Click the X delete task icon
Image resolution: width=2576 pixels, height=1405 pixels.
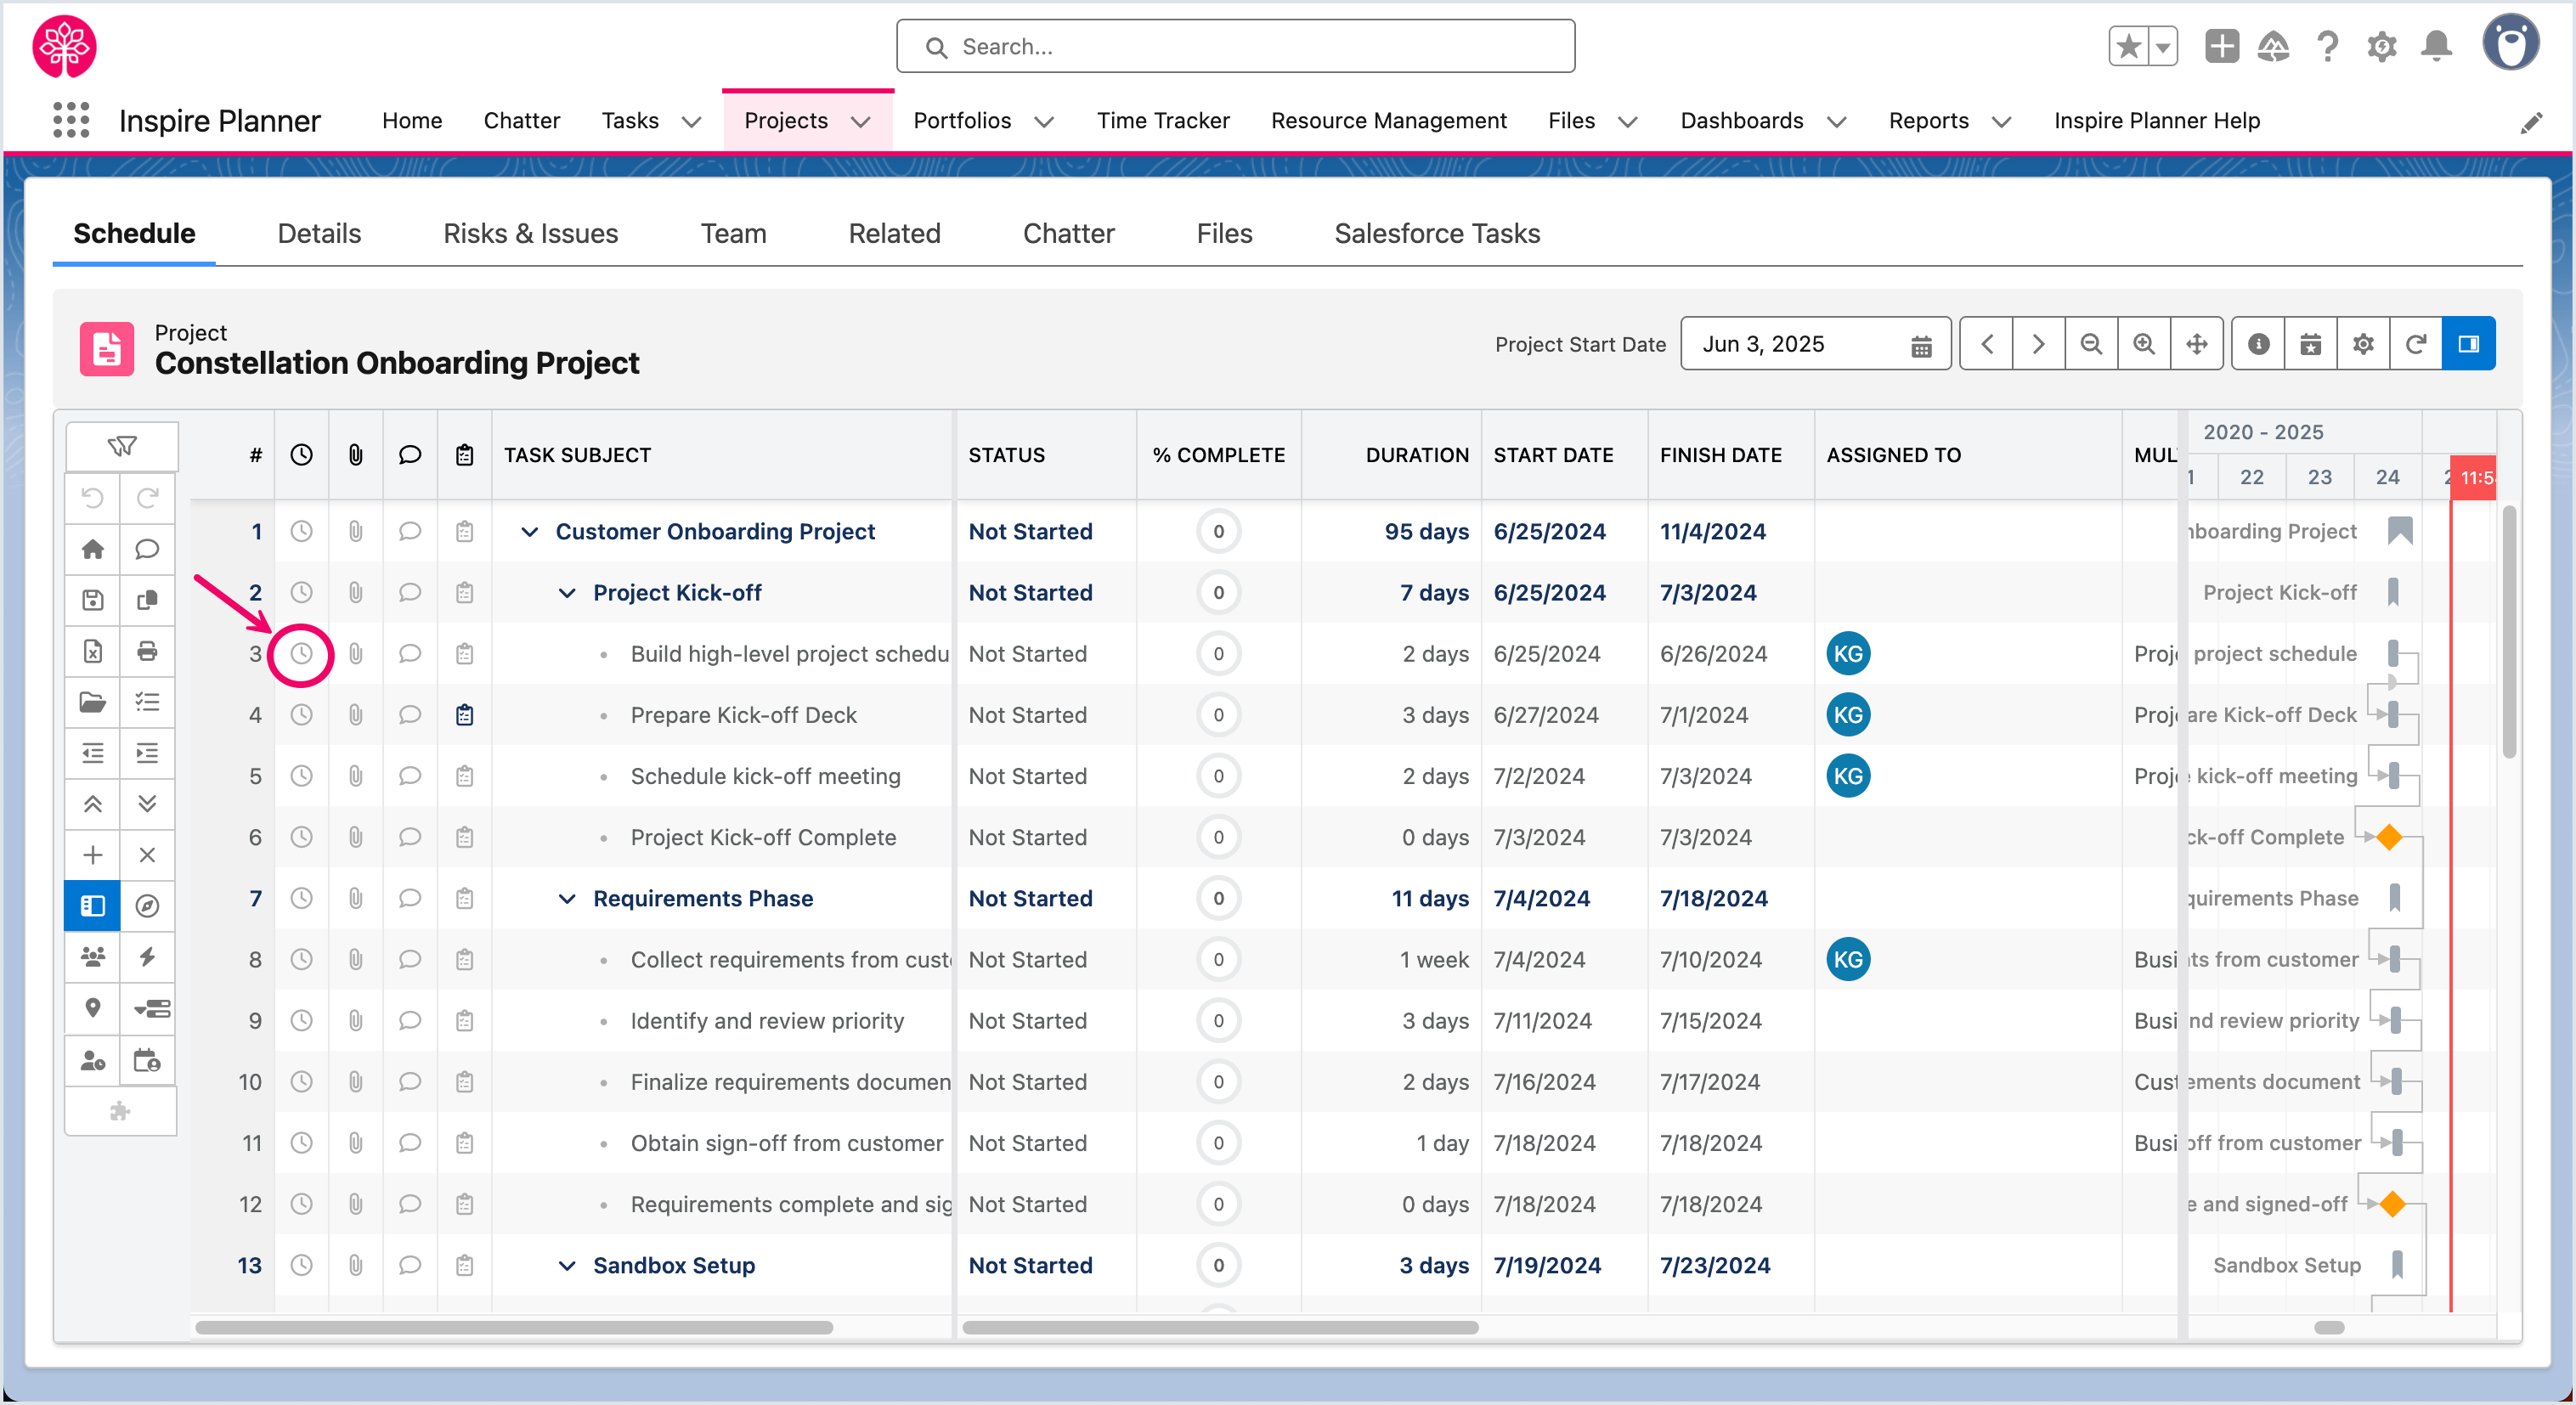pos(147,855)
